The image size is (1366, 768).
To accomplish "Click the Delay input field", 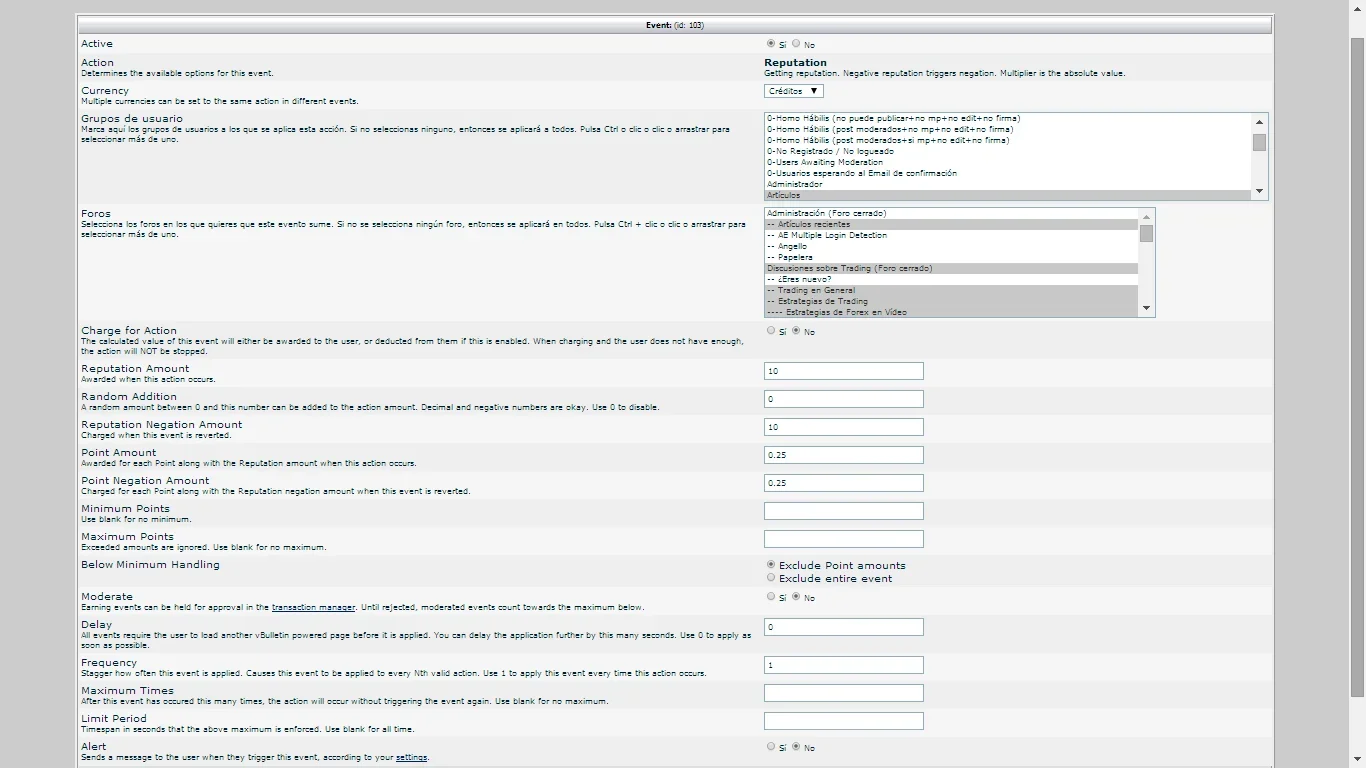I will click(x=844, y=627).
